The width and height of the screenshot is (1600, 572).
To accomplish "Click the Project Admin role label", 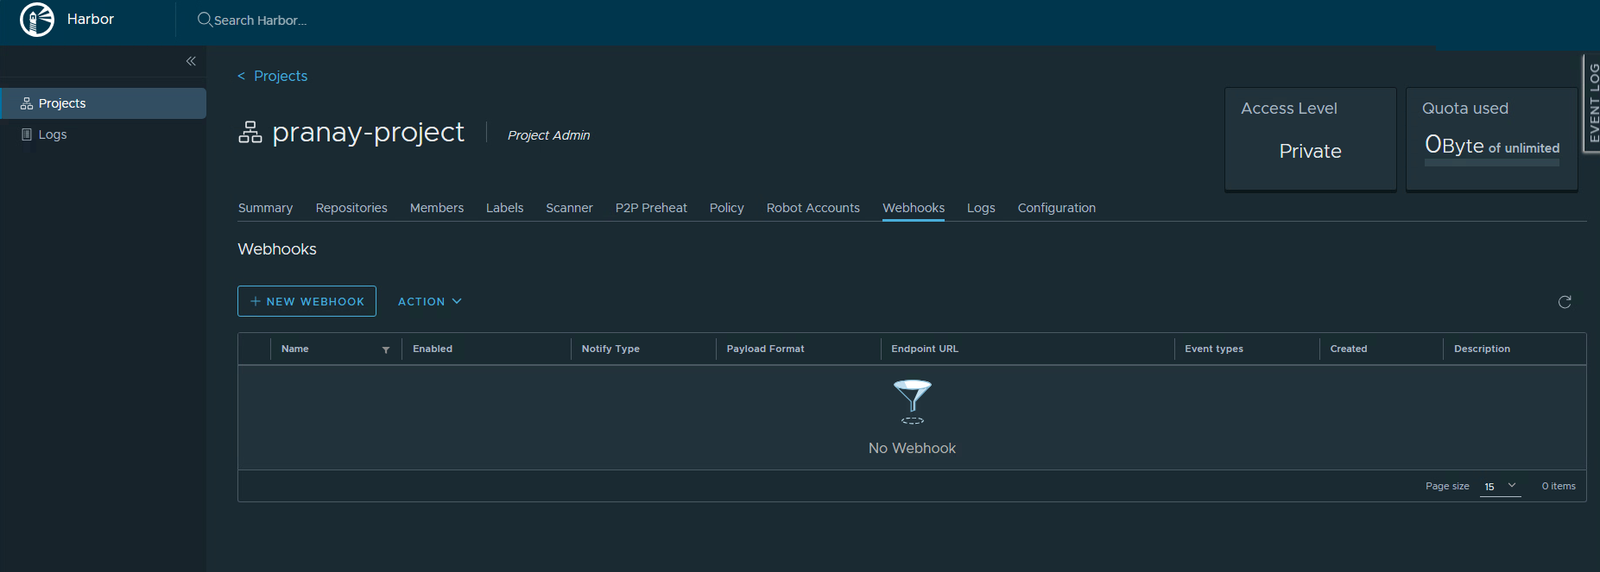I will tap(549, 135).
